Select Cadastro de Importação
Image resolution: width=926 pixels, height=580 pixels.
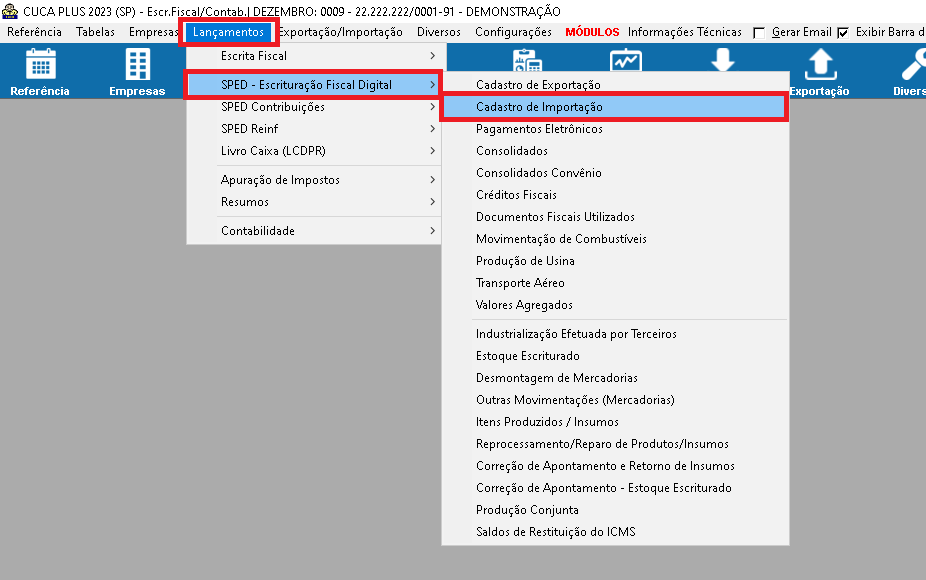pyautogui.click(x=615, y=107)
